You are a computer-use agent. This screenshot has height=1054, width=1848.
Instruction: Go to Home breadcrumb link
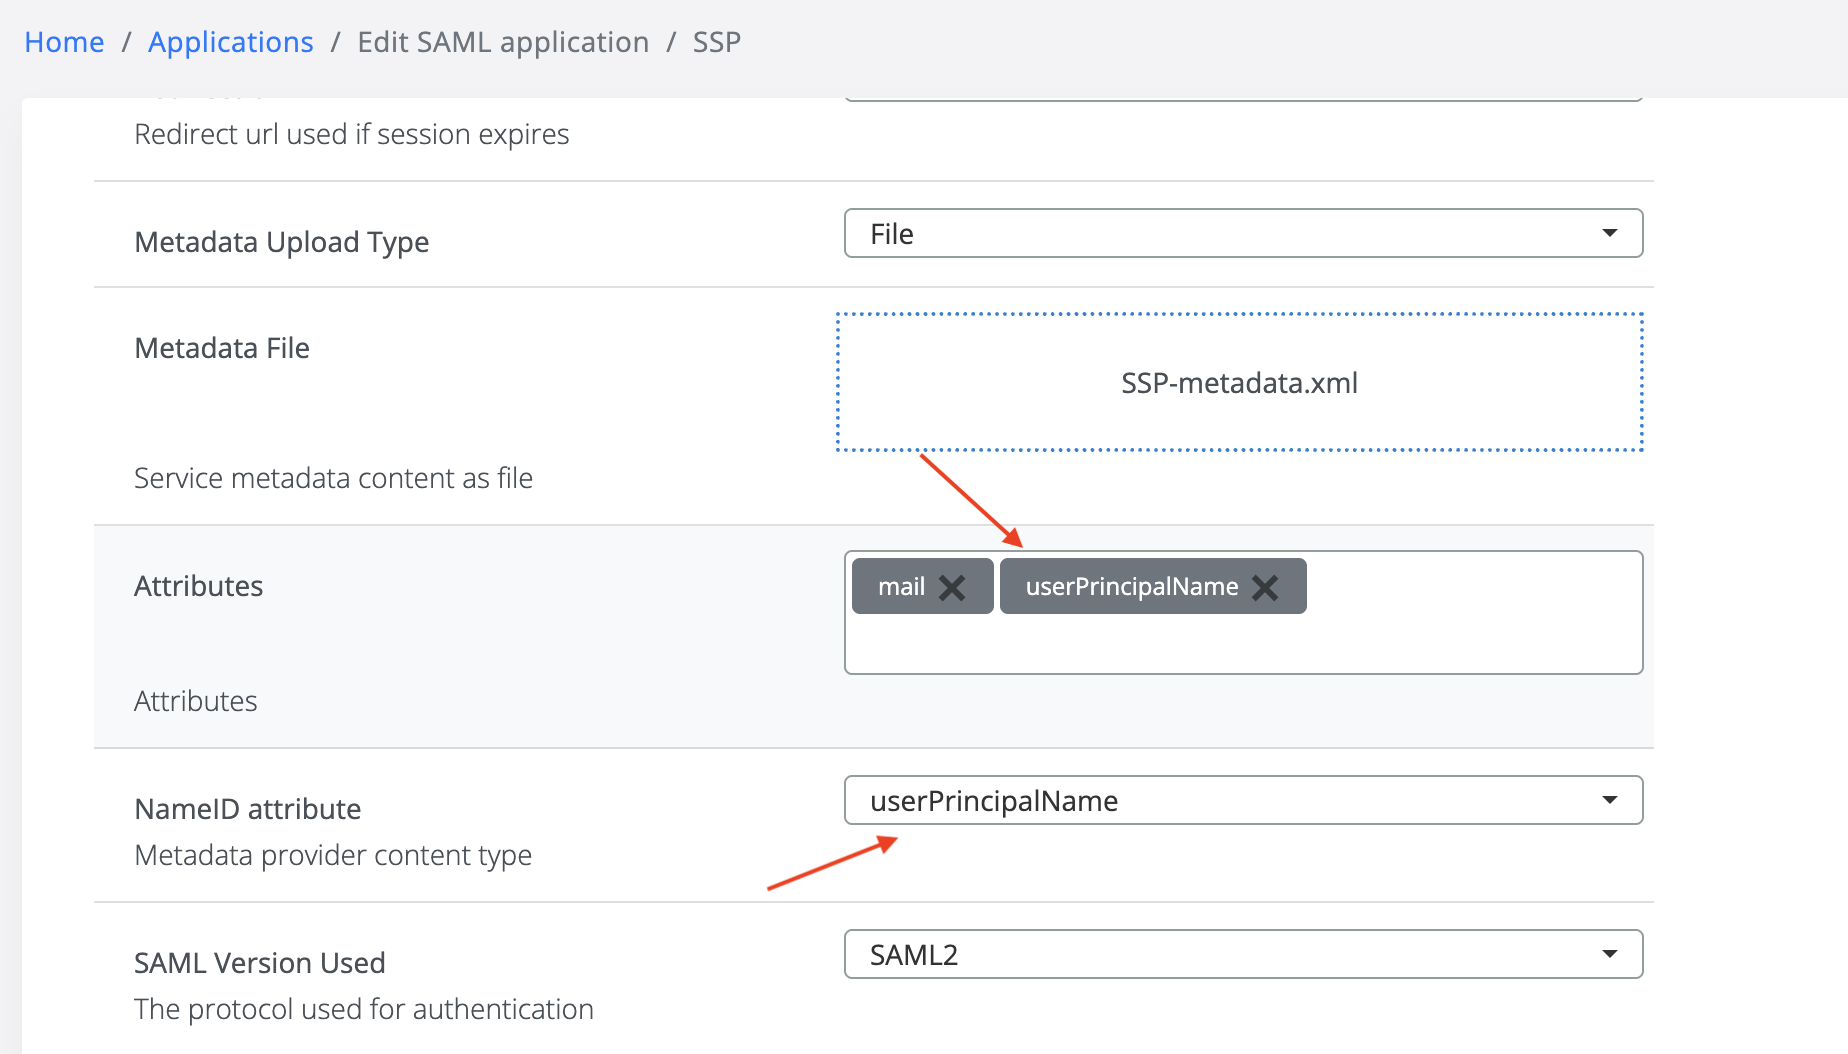point(64,42)
